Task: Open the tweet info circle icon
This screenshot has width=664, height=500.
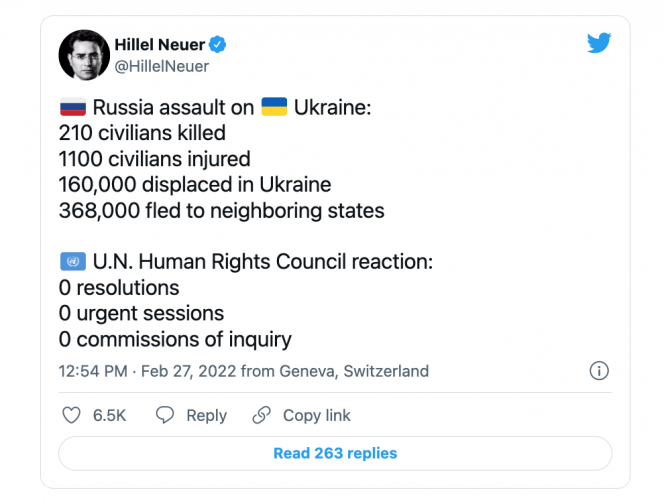Action: pos(599,371)
